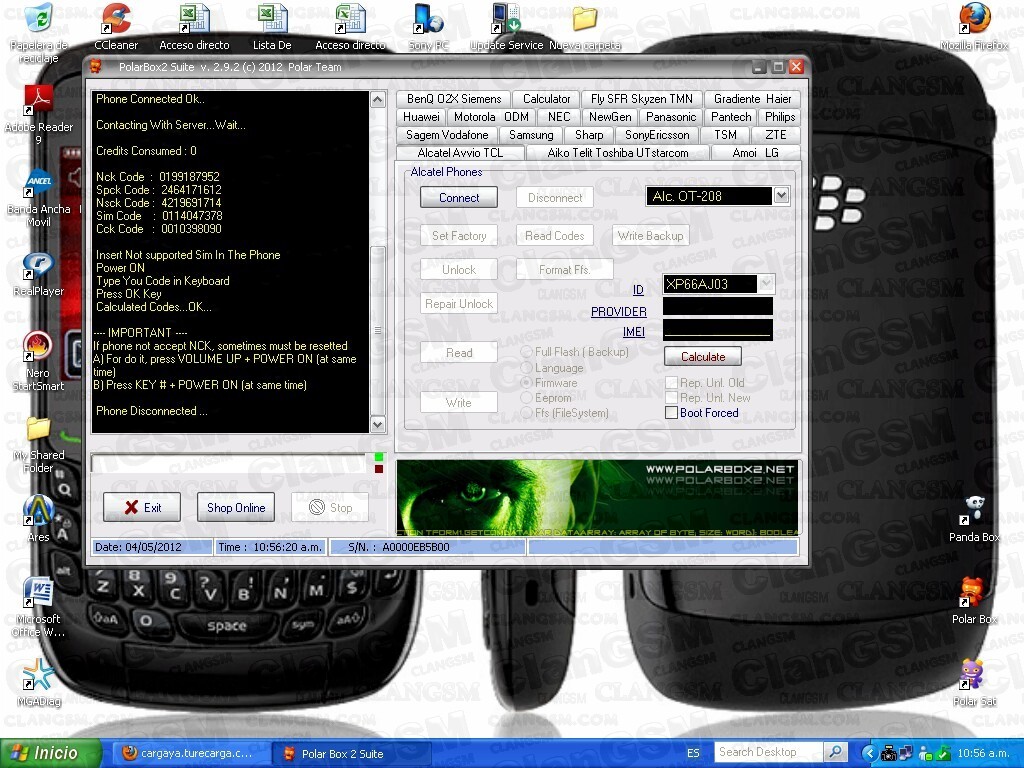Screen dimensions: 1024x768
Task: Click the Read Codes button
Action: 554,236
